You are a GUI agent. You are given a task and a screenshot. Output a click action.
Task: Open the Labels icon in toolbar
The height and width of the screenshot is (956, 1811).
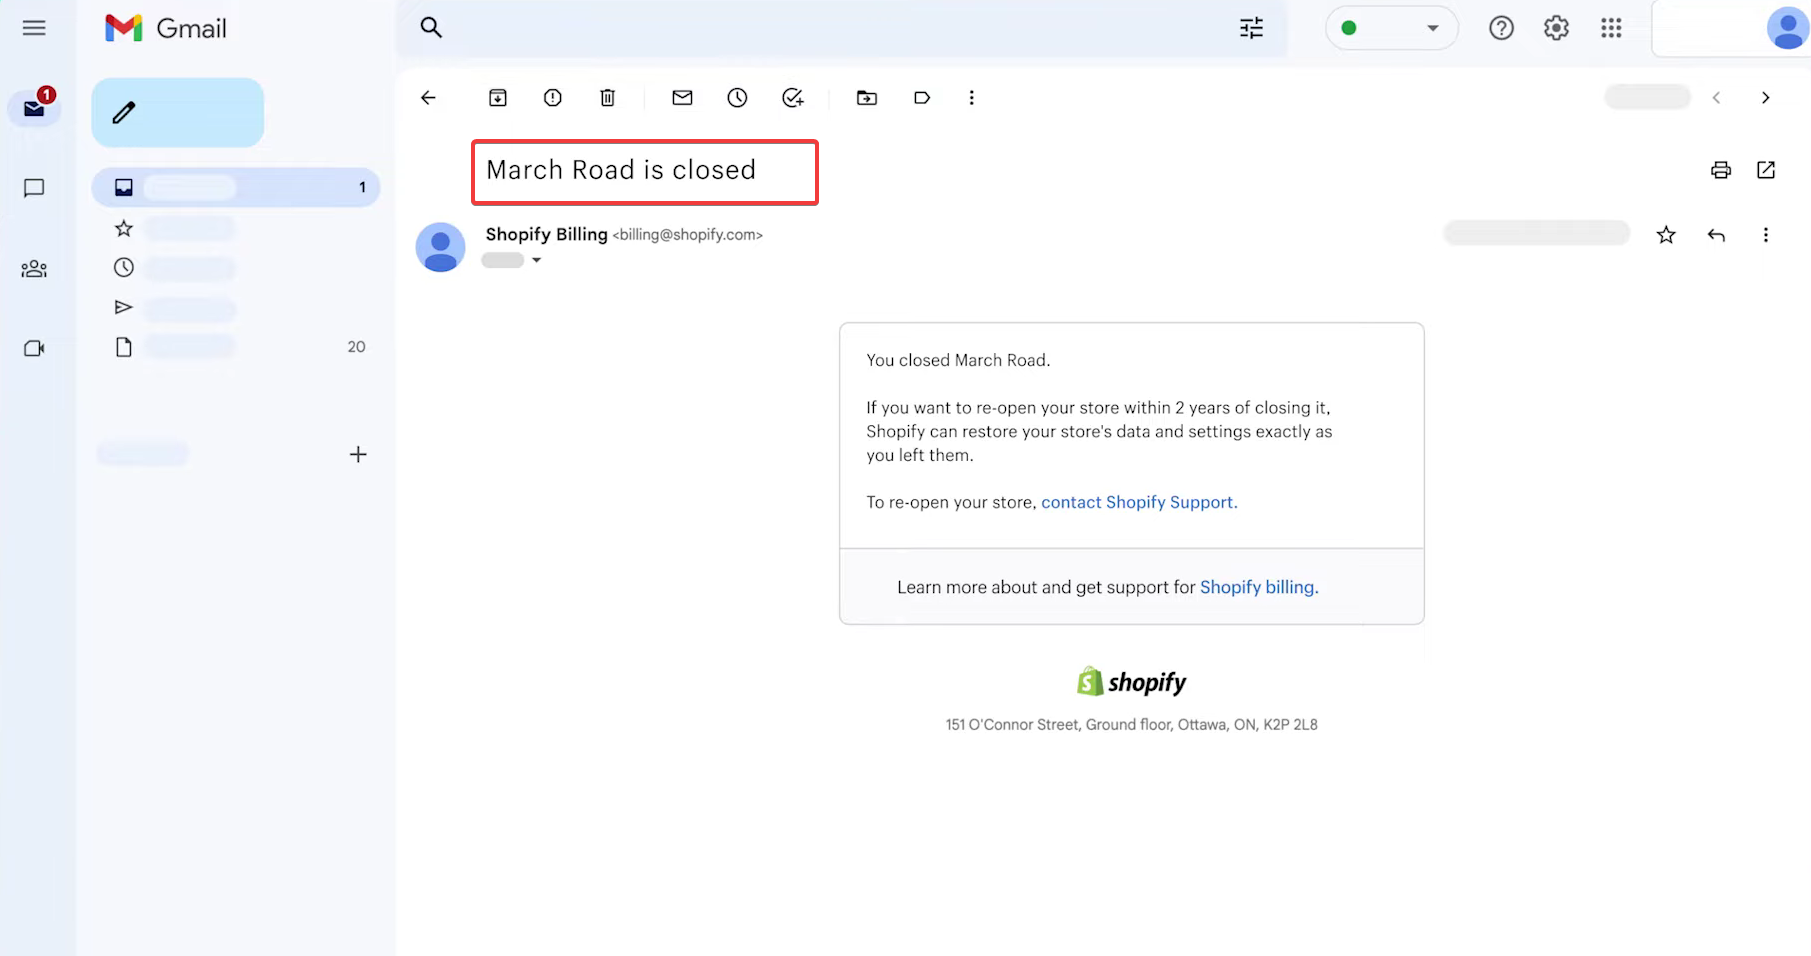(922, 98)
